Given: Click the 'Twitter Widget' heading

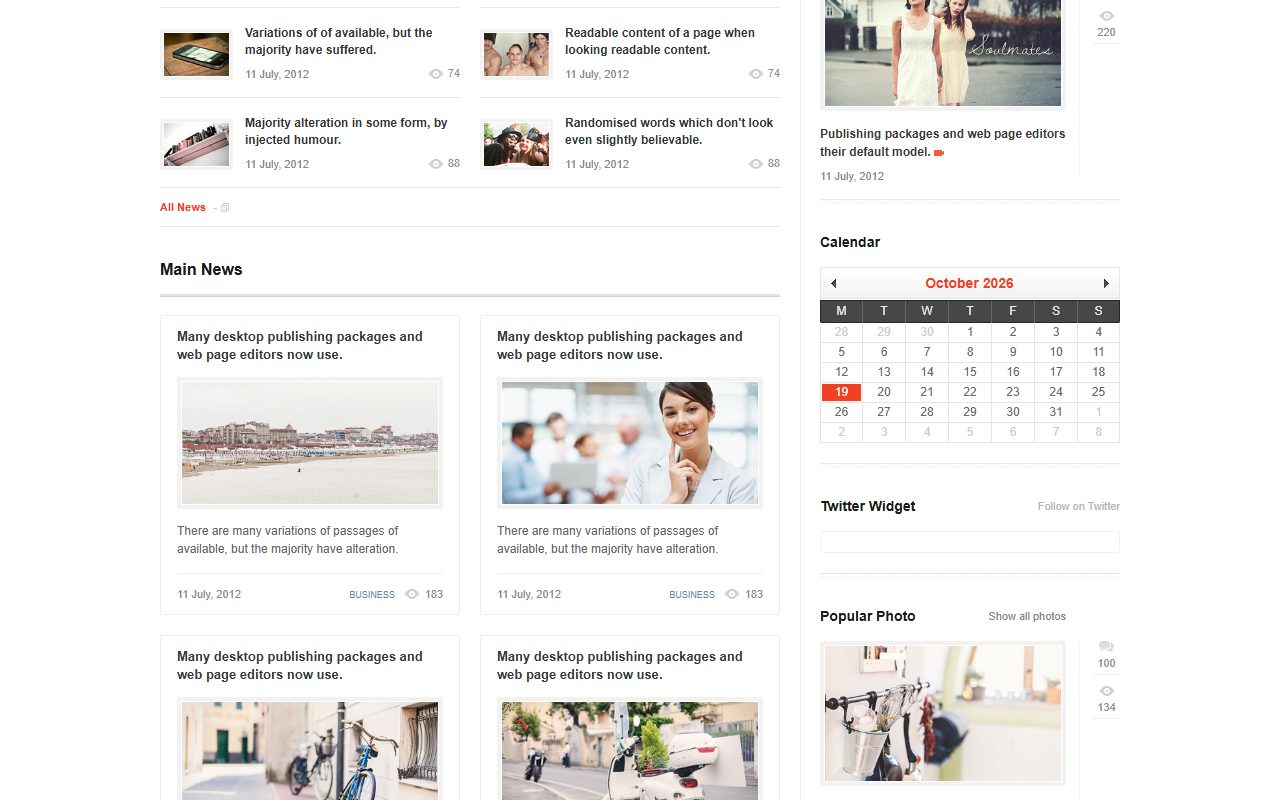Looking at the screenshot, I should click(868, 506).
